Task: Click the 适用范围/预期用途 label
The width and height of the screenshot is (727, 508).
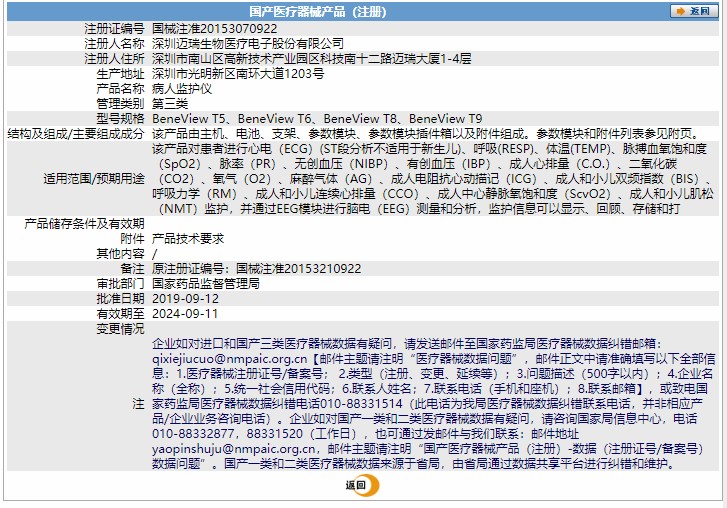Action: coord(94,178)
